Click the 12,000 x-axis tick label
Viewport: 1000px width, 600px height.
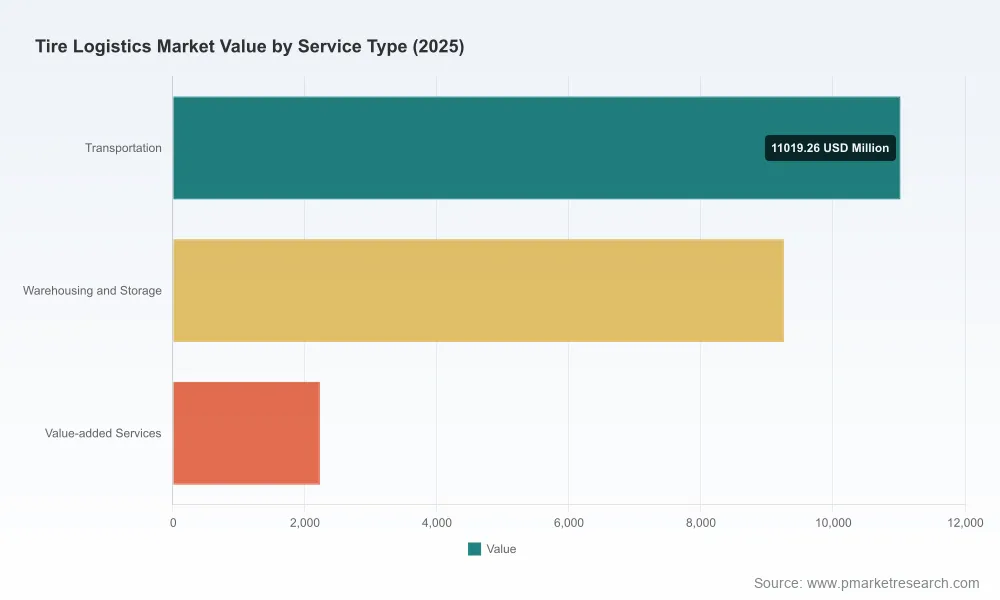click(965, 523)
